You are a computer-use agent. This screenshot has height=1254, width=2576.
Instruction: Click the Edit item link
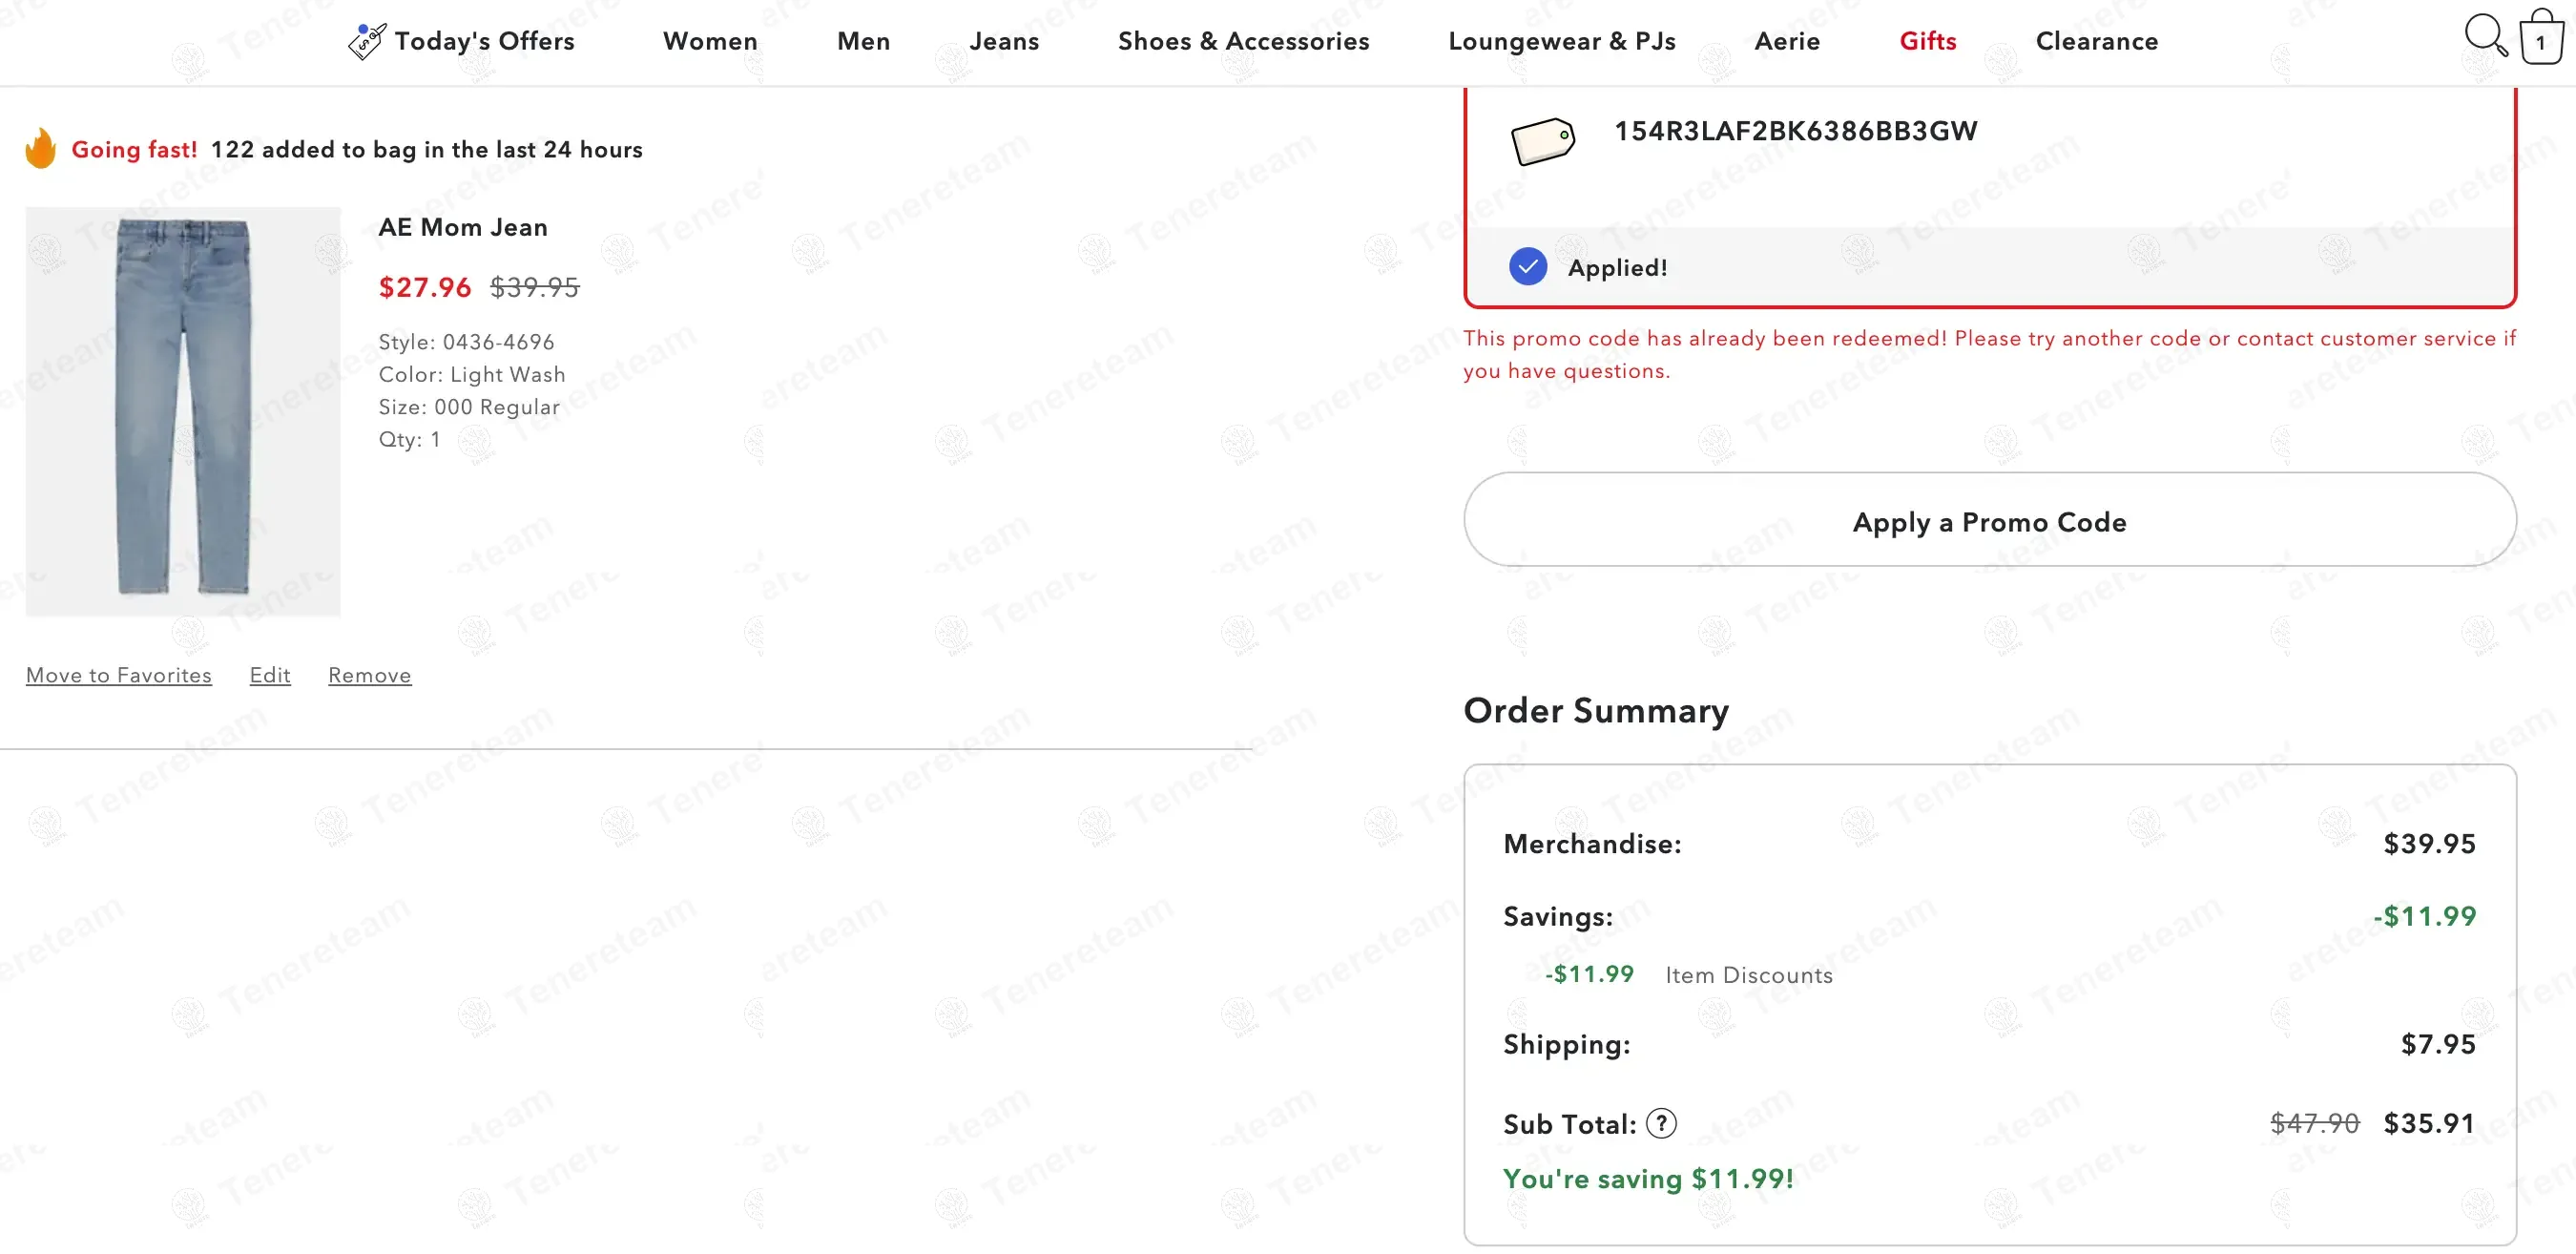coord(270,675)
